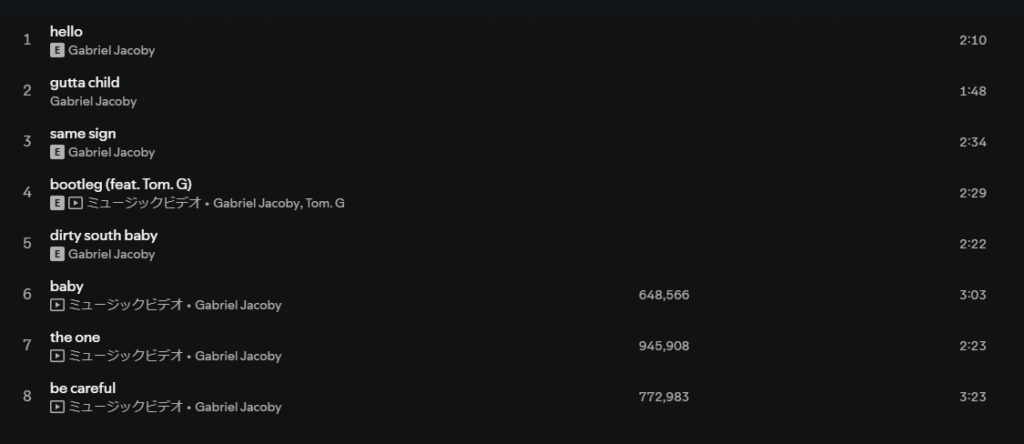
Task: Open Tom. G artist page link
Action: pyautogui.click(x=325, y=204)
